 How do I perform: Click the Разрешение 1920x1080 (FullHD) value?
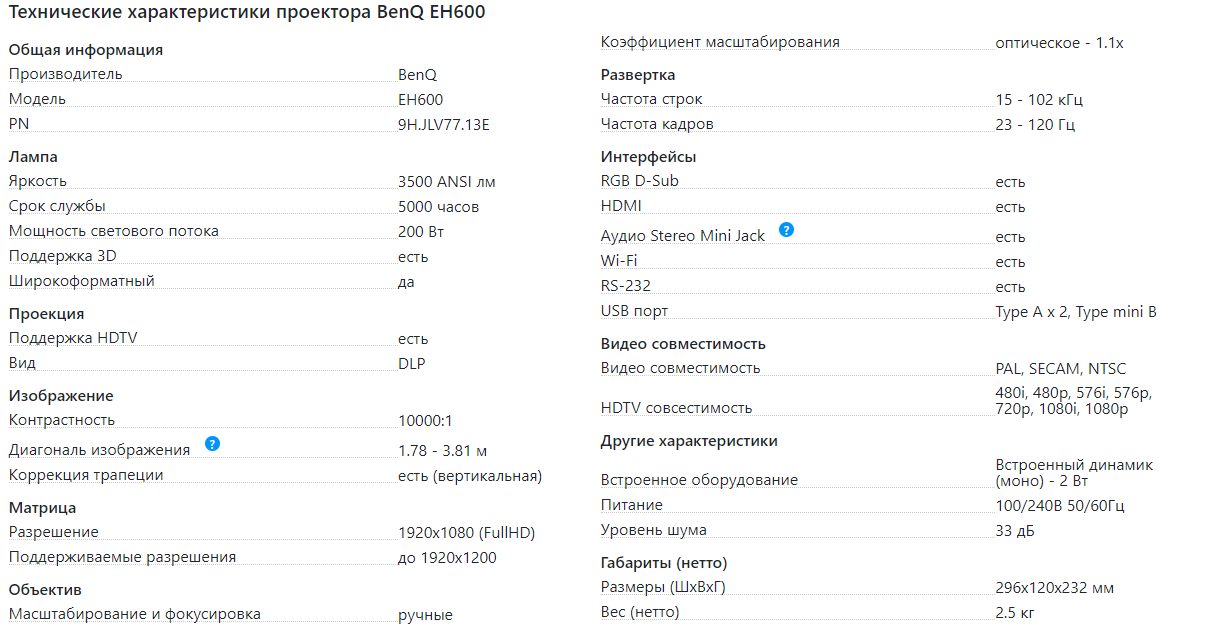[467, 533]
